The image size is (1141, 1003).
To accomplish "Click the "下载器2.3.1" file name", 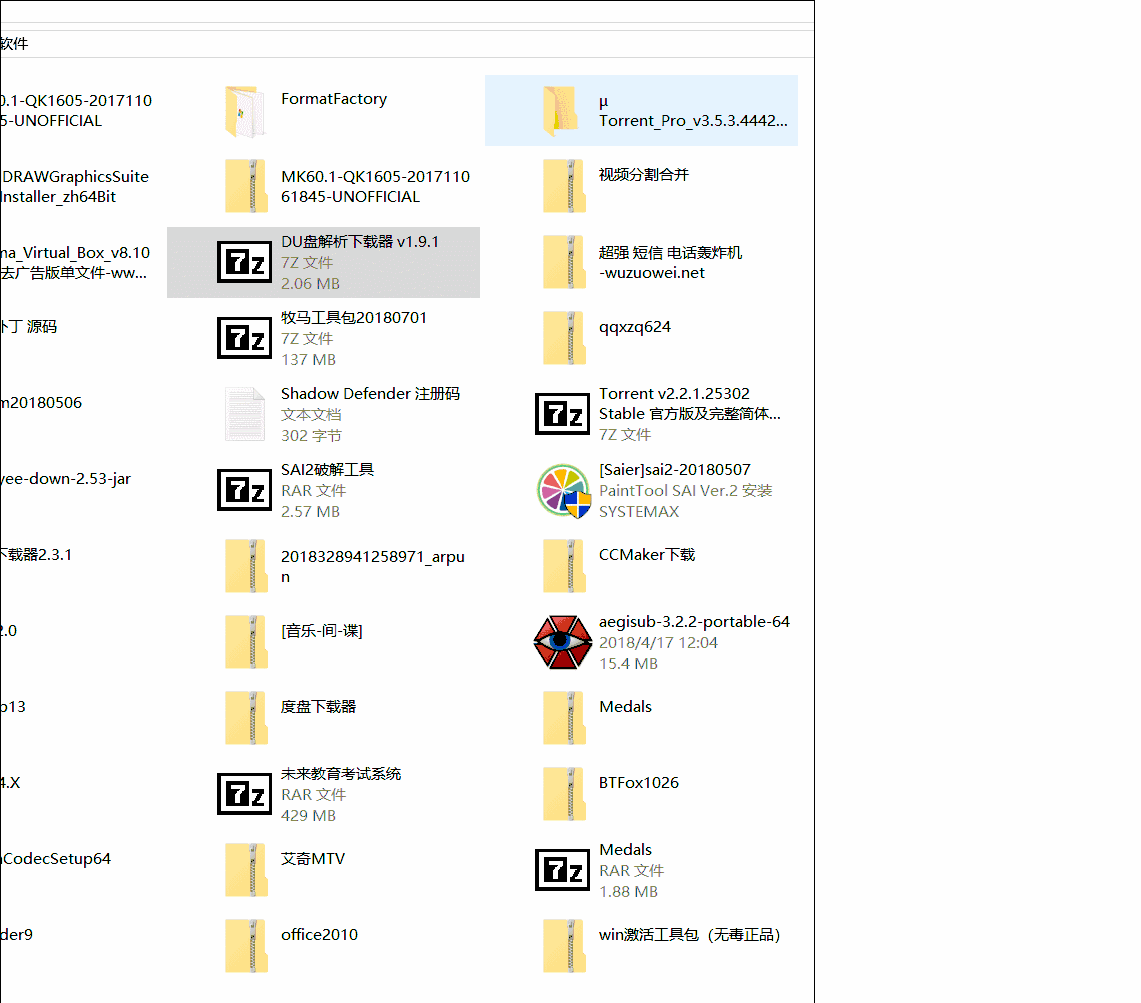I will point(36,555).
